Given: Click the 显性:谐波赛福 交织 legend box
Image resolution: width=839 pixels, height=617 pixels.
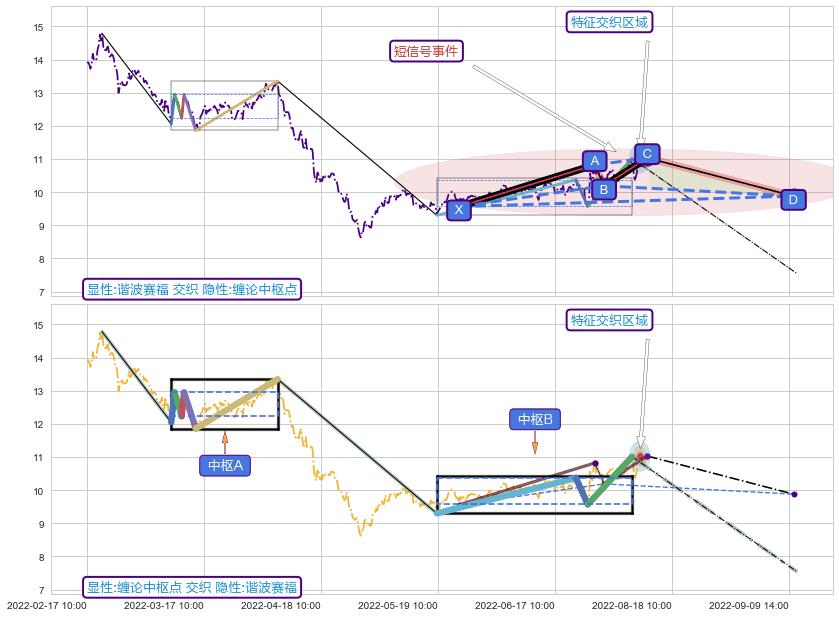Looking at the screenshot, I should tap(192, 289).
